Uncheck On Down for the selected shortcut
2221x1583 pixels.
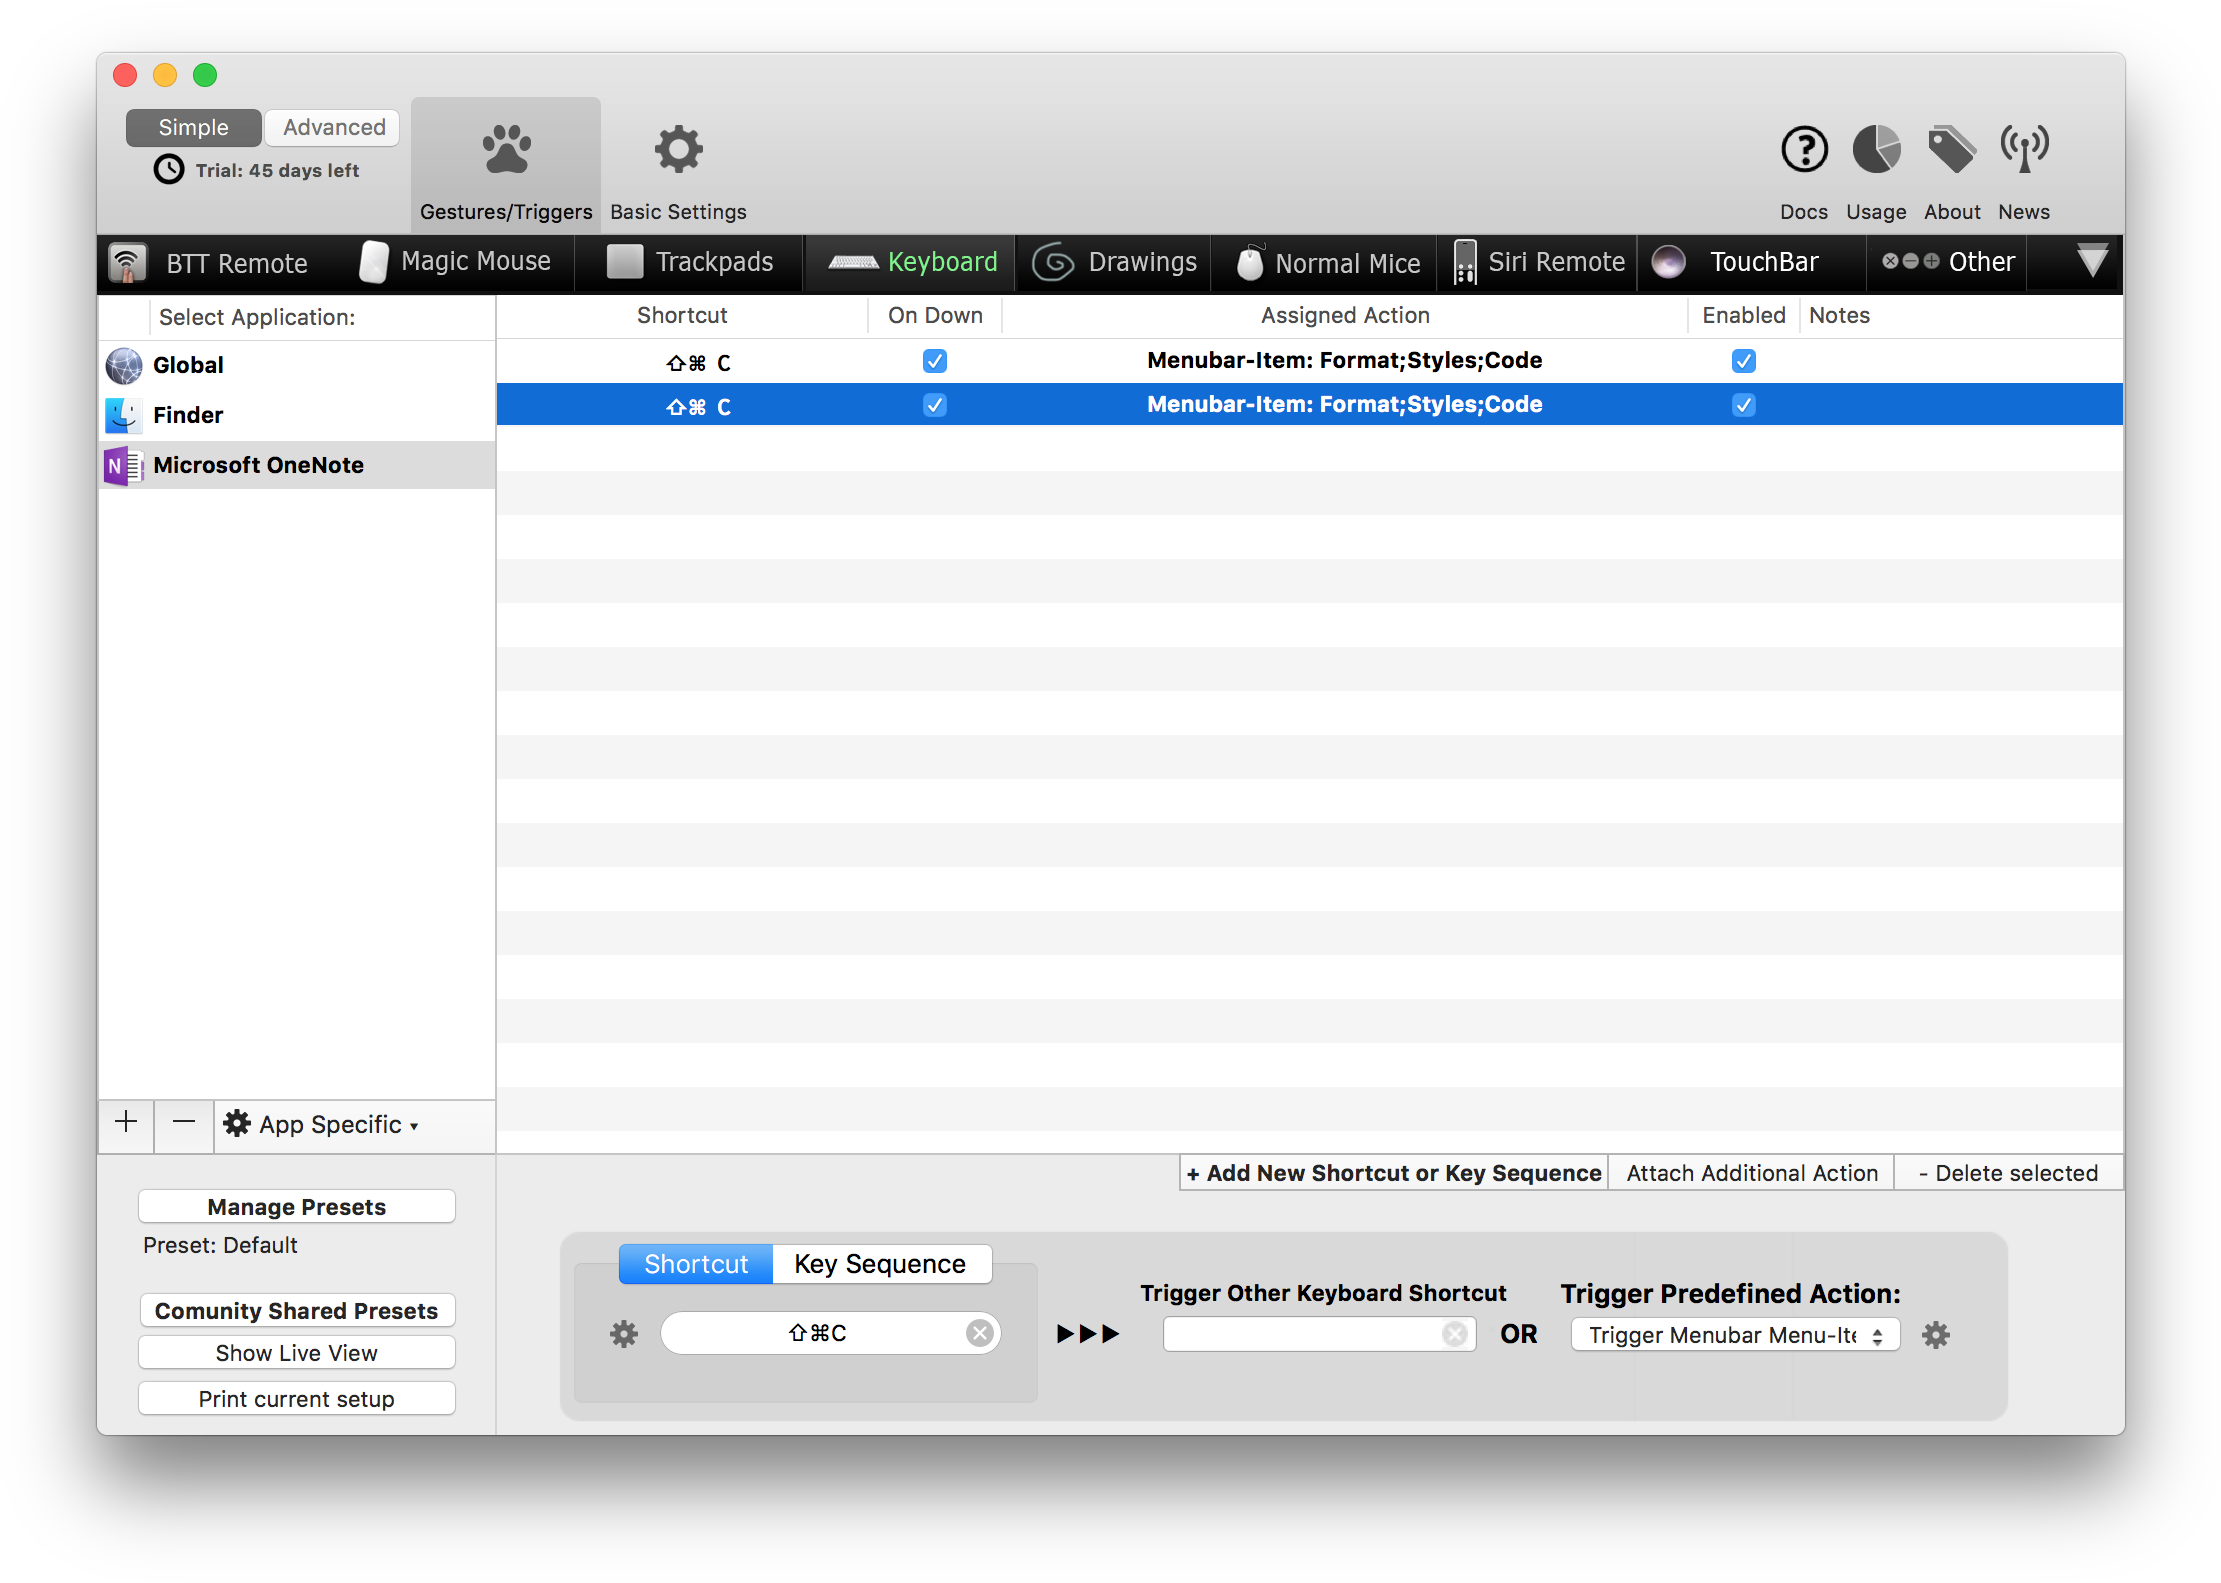coord(935,405)
